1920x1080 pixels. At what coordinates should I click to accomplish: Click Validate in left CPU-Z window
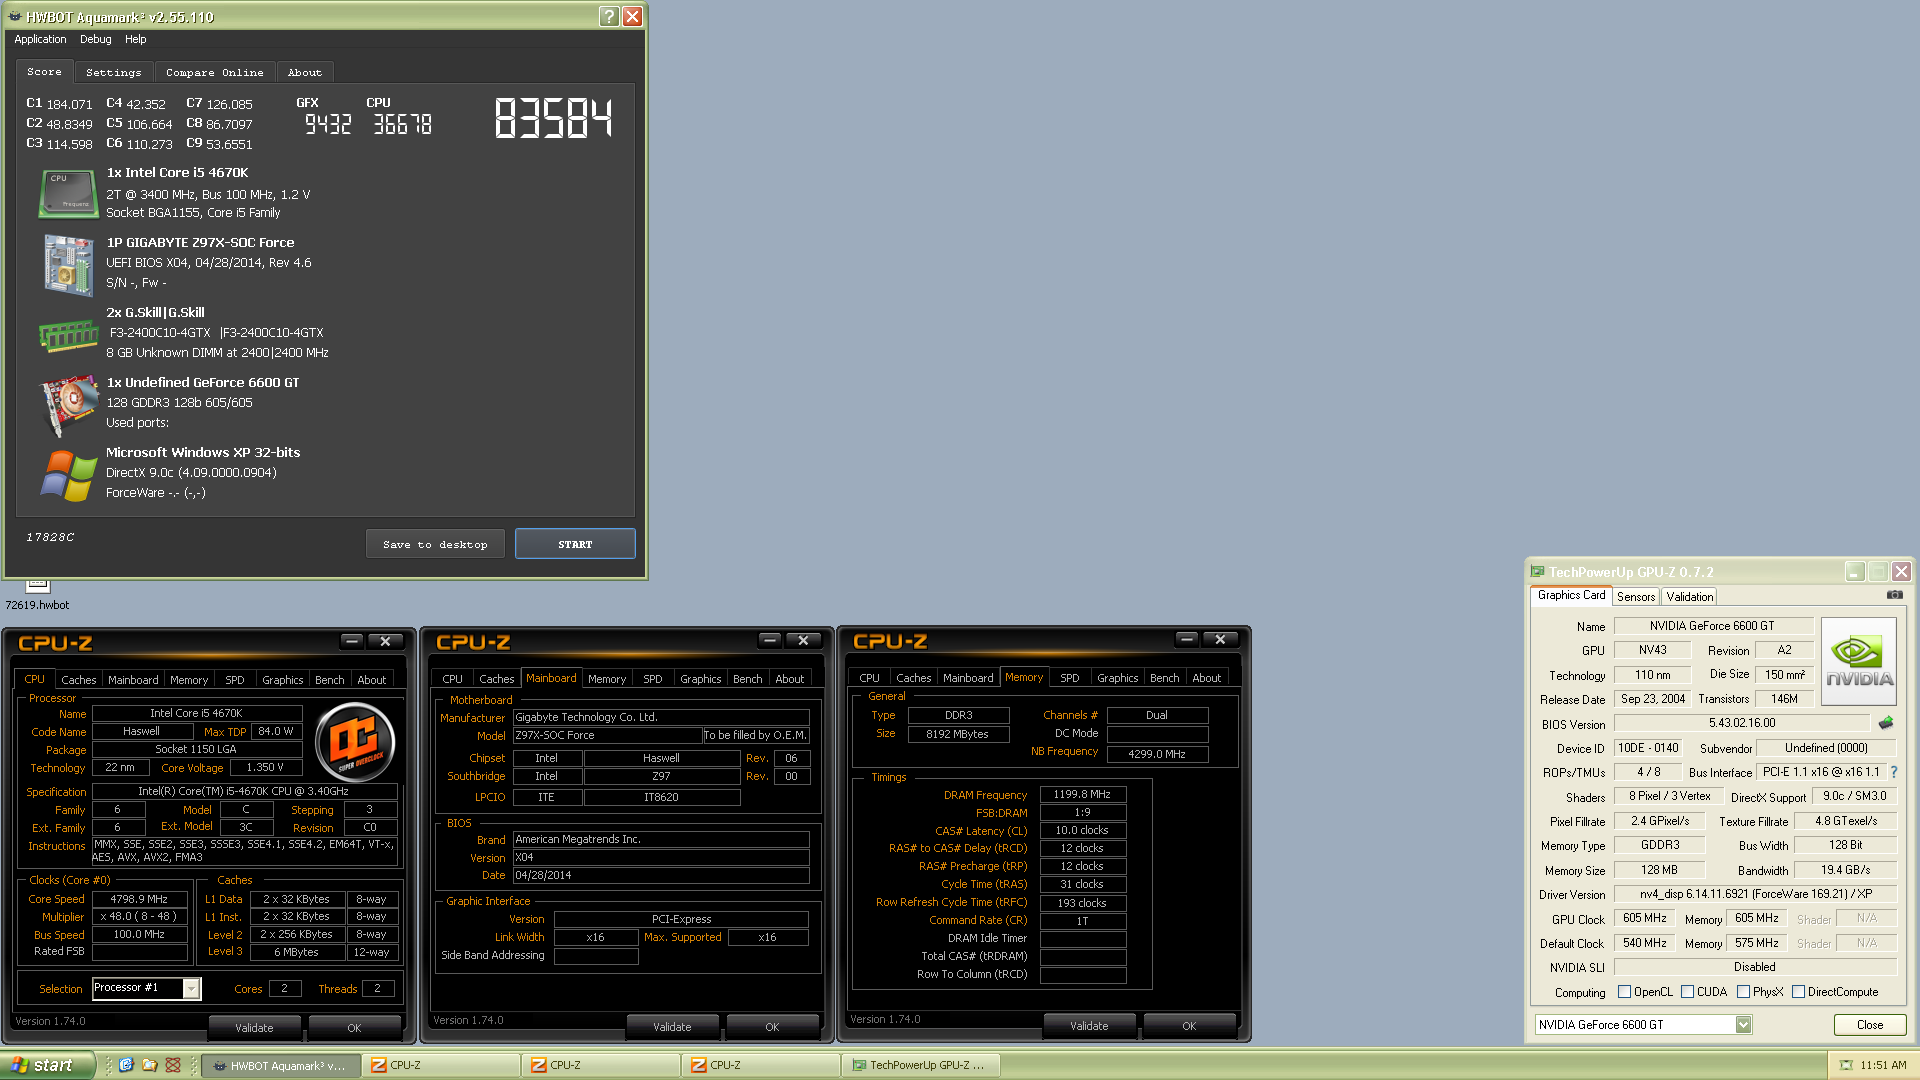[x=254, y=1027]
